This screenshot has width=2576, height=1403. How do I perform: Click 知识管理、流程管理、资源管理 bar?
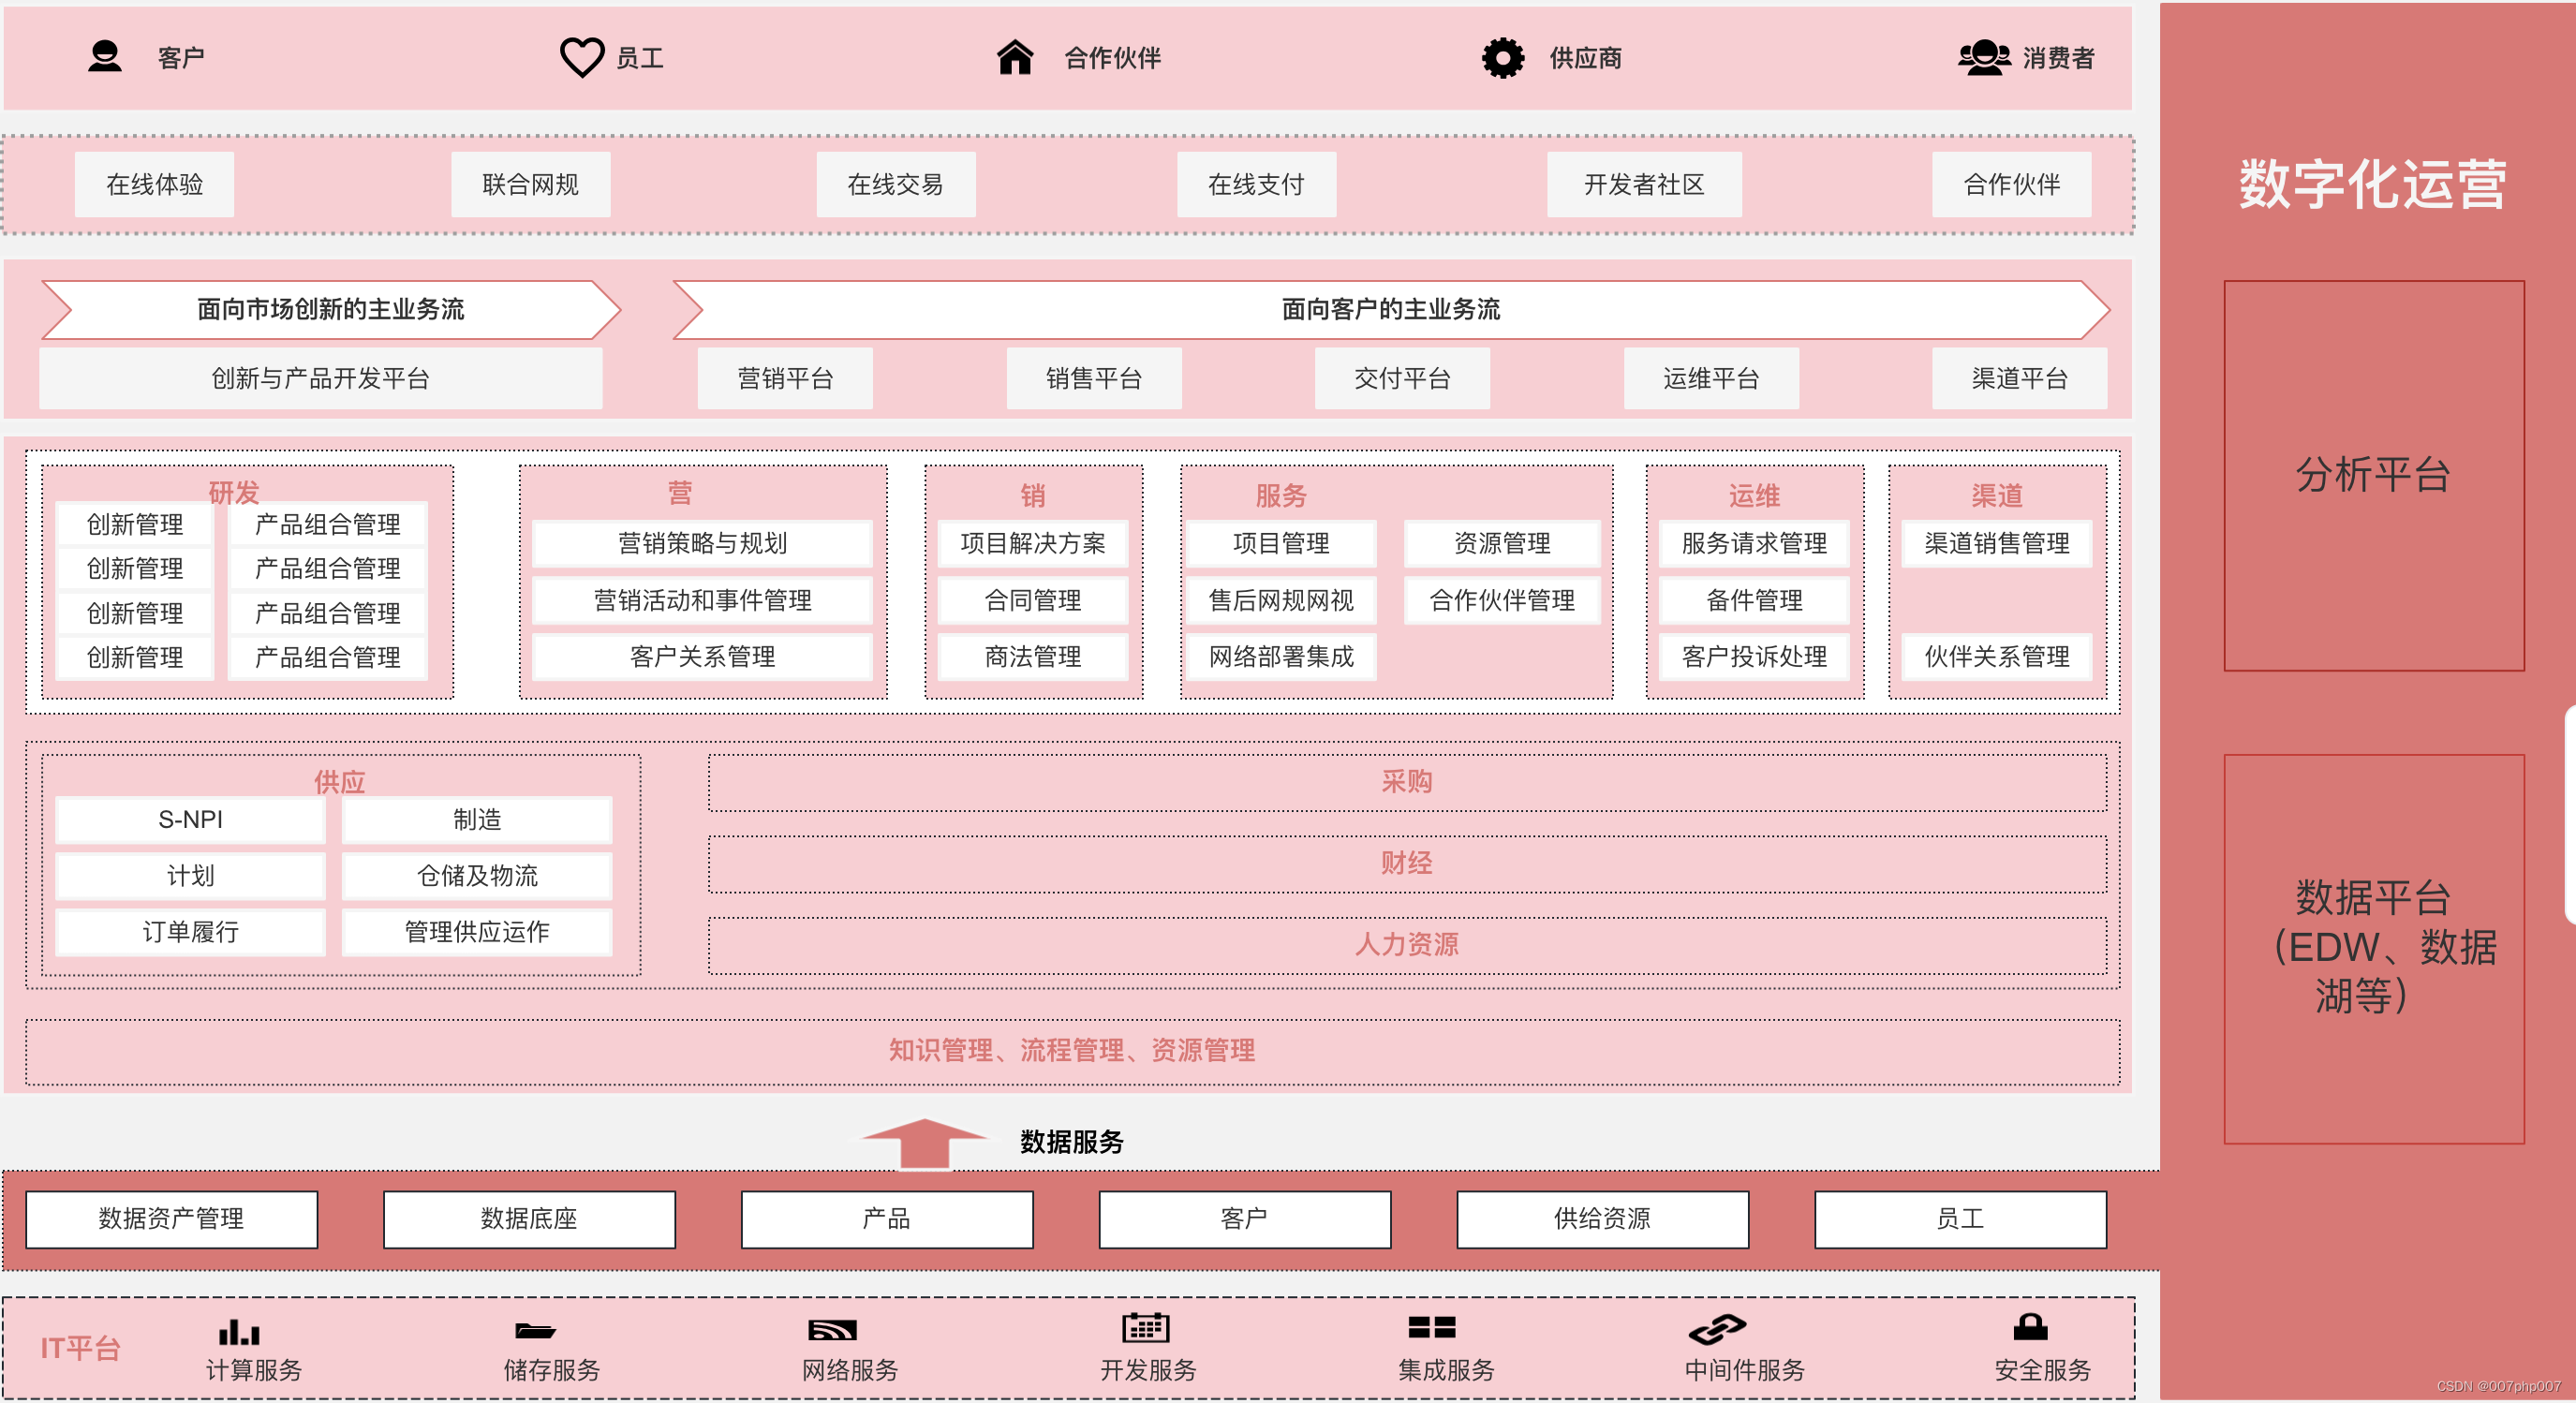(1072, 1052)
